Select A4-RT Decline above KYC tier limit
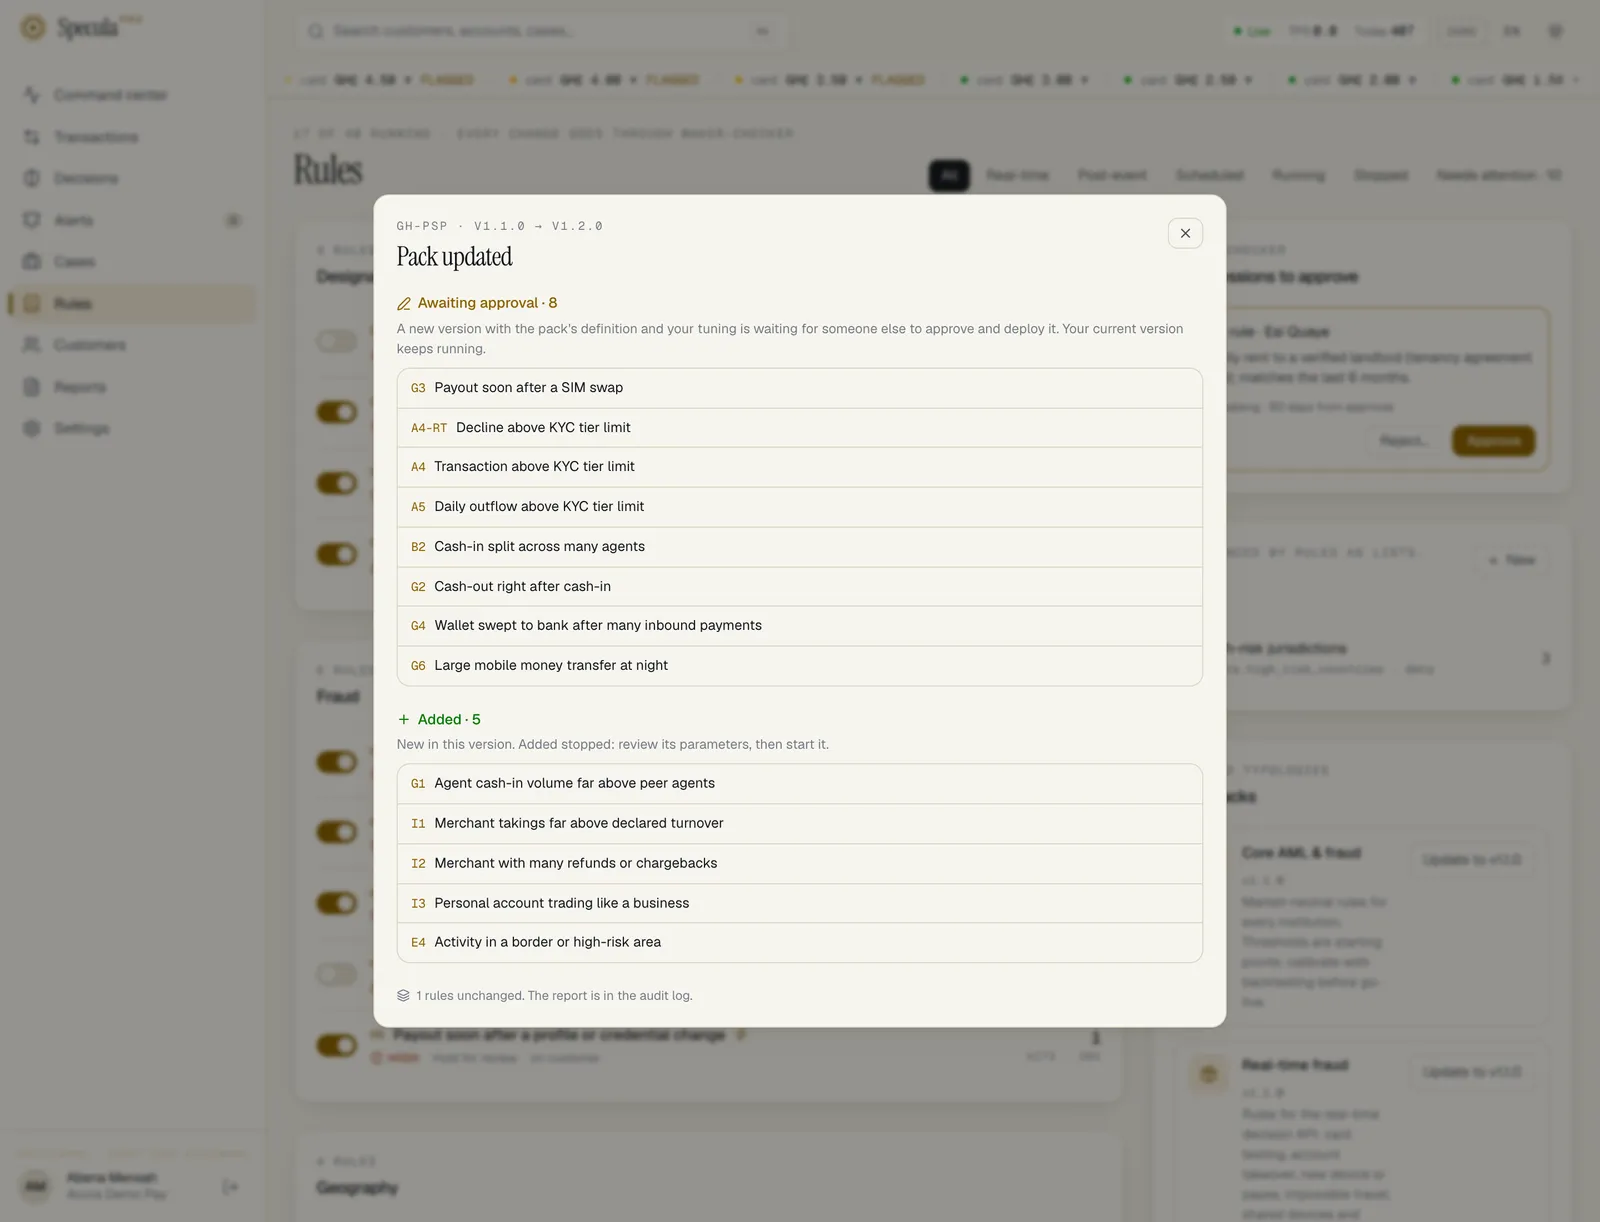This screenshot has width=1600, height=1222. (799, 428)
